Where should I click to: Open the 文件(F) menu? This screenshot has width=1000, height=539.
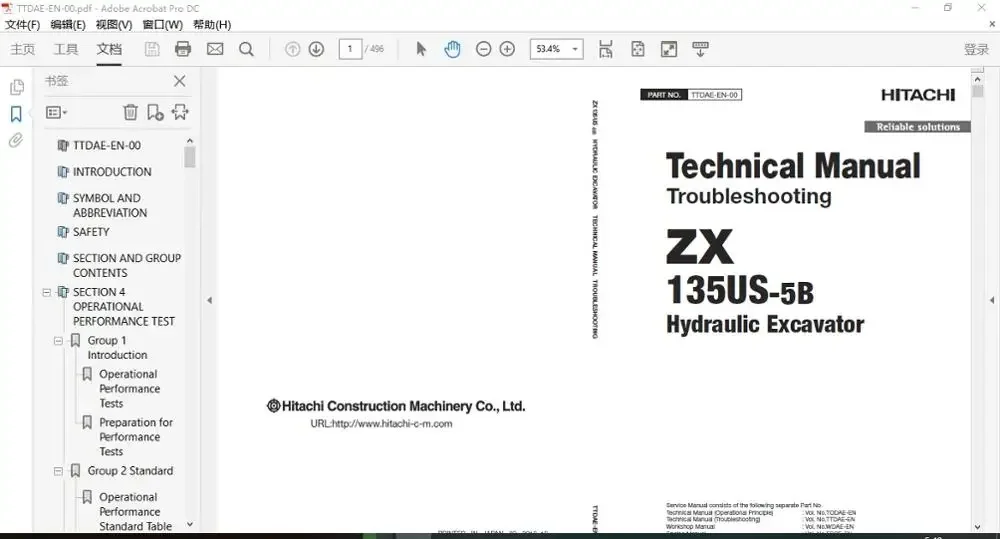(x=22, y=25)
